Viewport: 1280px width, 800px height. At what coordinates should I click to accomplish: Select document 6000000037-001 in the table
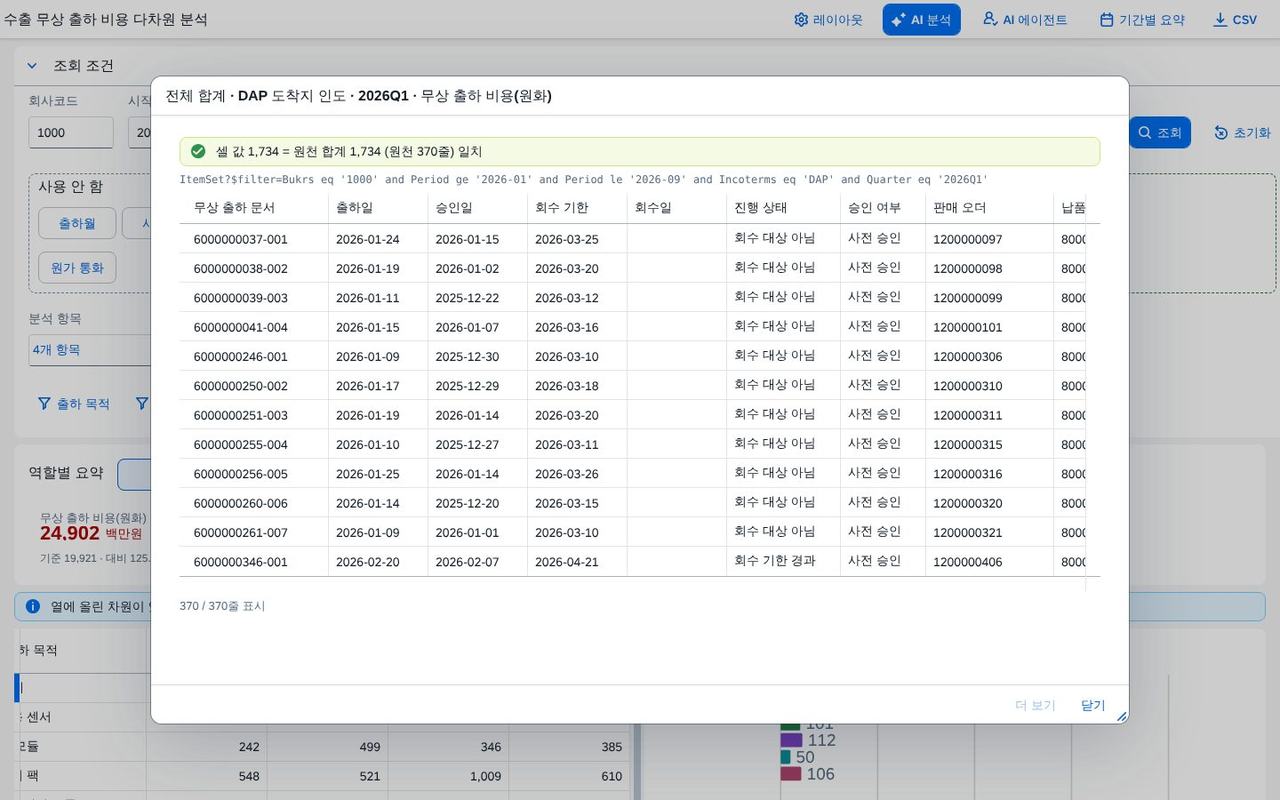[241, 239]
